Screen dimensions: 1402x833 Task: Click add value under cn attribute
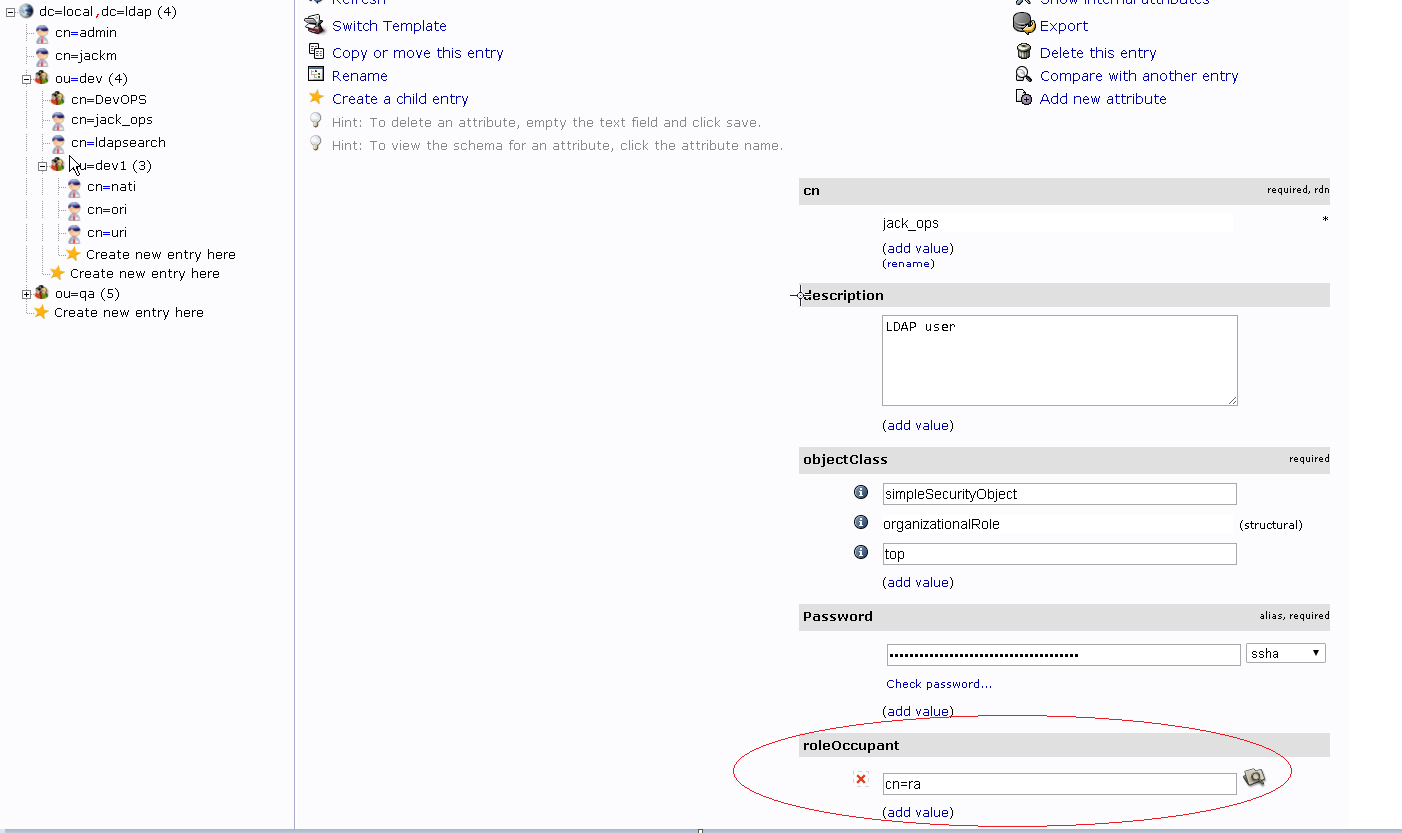(918, 248)
